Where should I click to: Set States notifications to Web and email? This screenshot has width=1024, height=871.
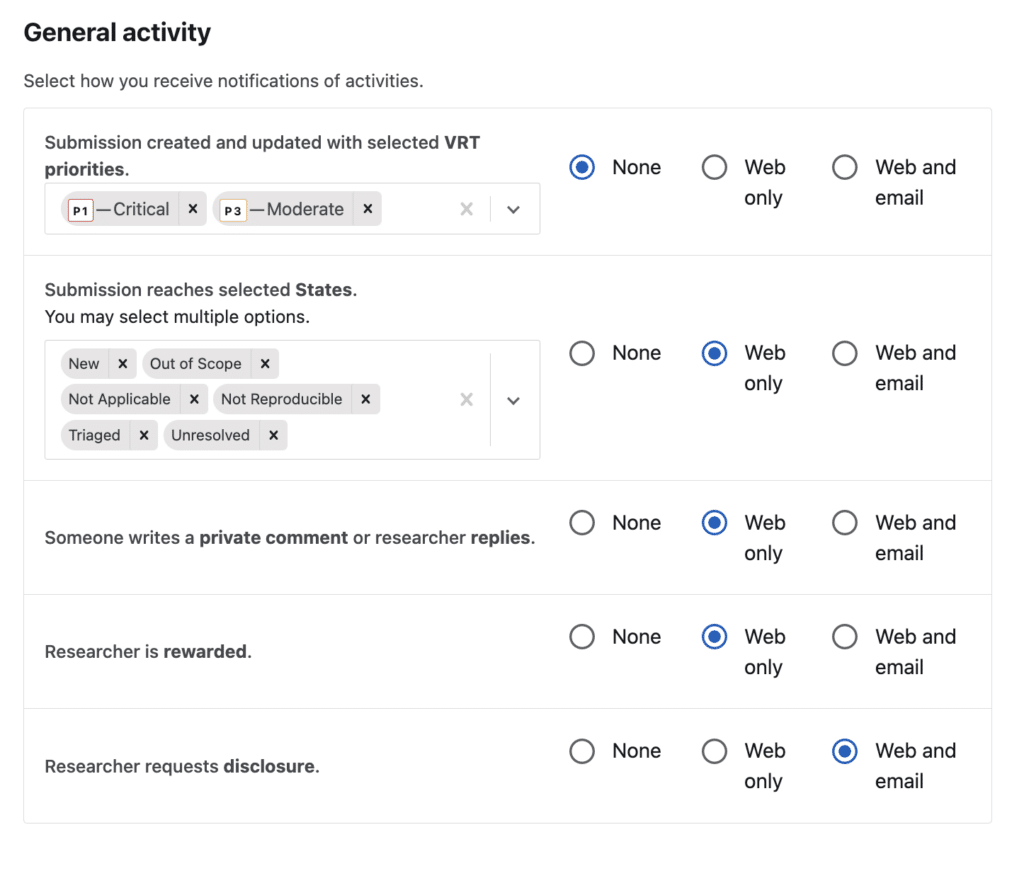coord(845,353)
